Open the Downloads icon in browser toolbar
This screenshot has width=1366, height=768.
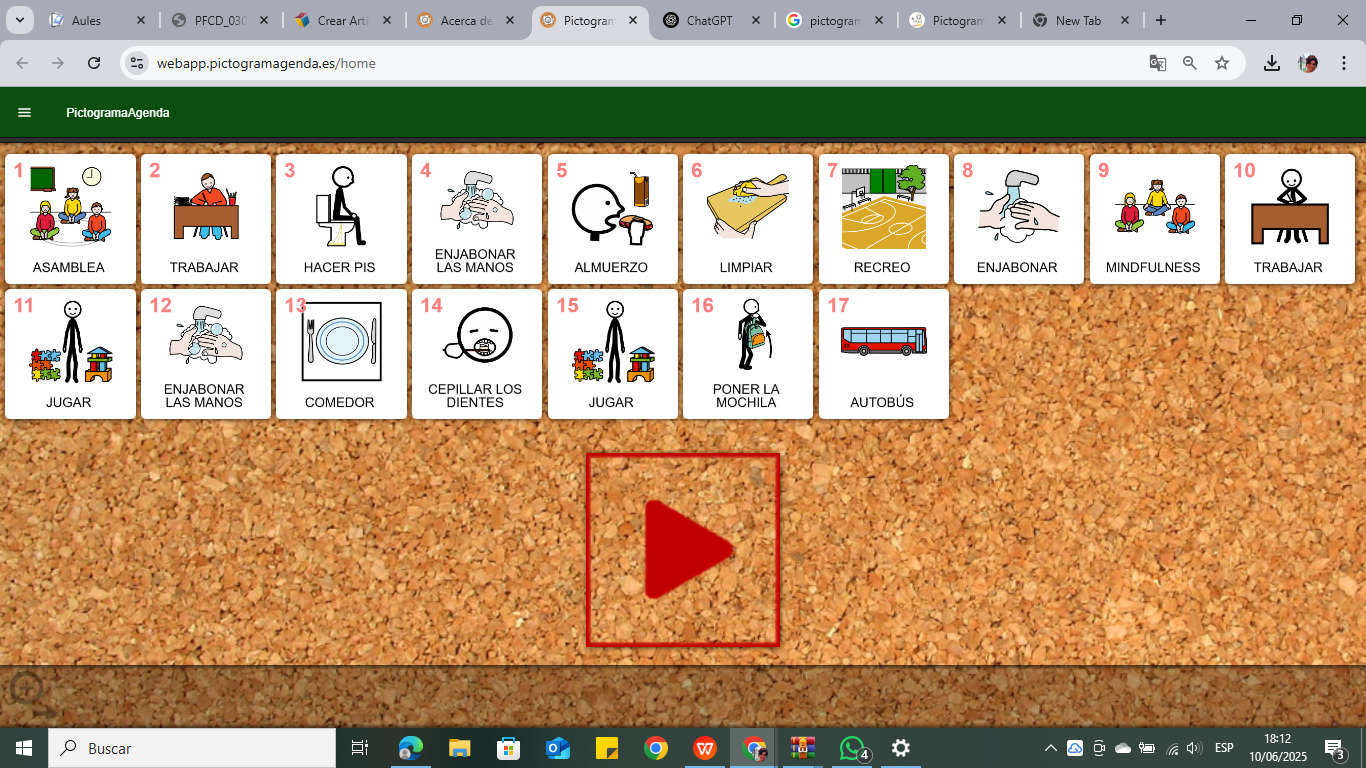click(x=1272, y=62)
